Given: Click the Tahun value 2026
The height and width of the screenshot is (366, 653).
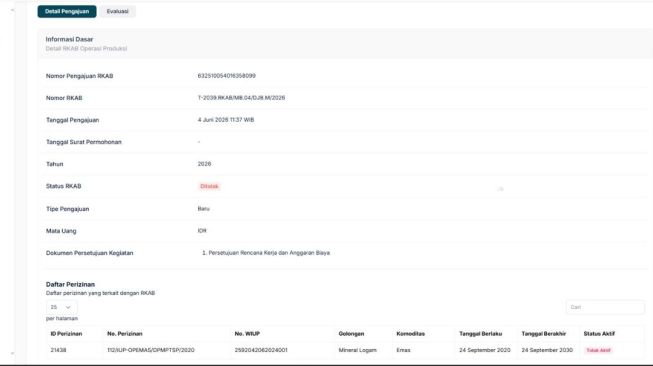Looking at the screenshot, I should tap(204, 164).
